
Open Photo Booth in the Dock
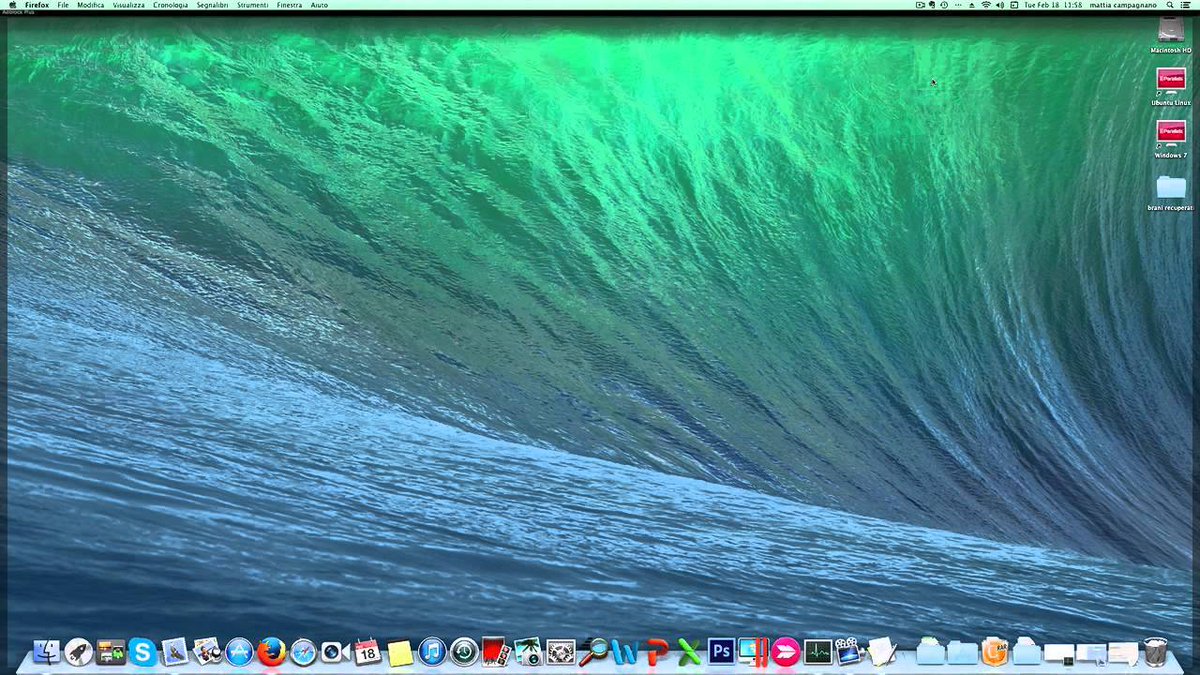(496, 653)
